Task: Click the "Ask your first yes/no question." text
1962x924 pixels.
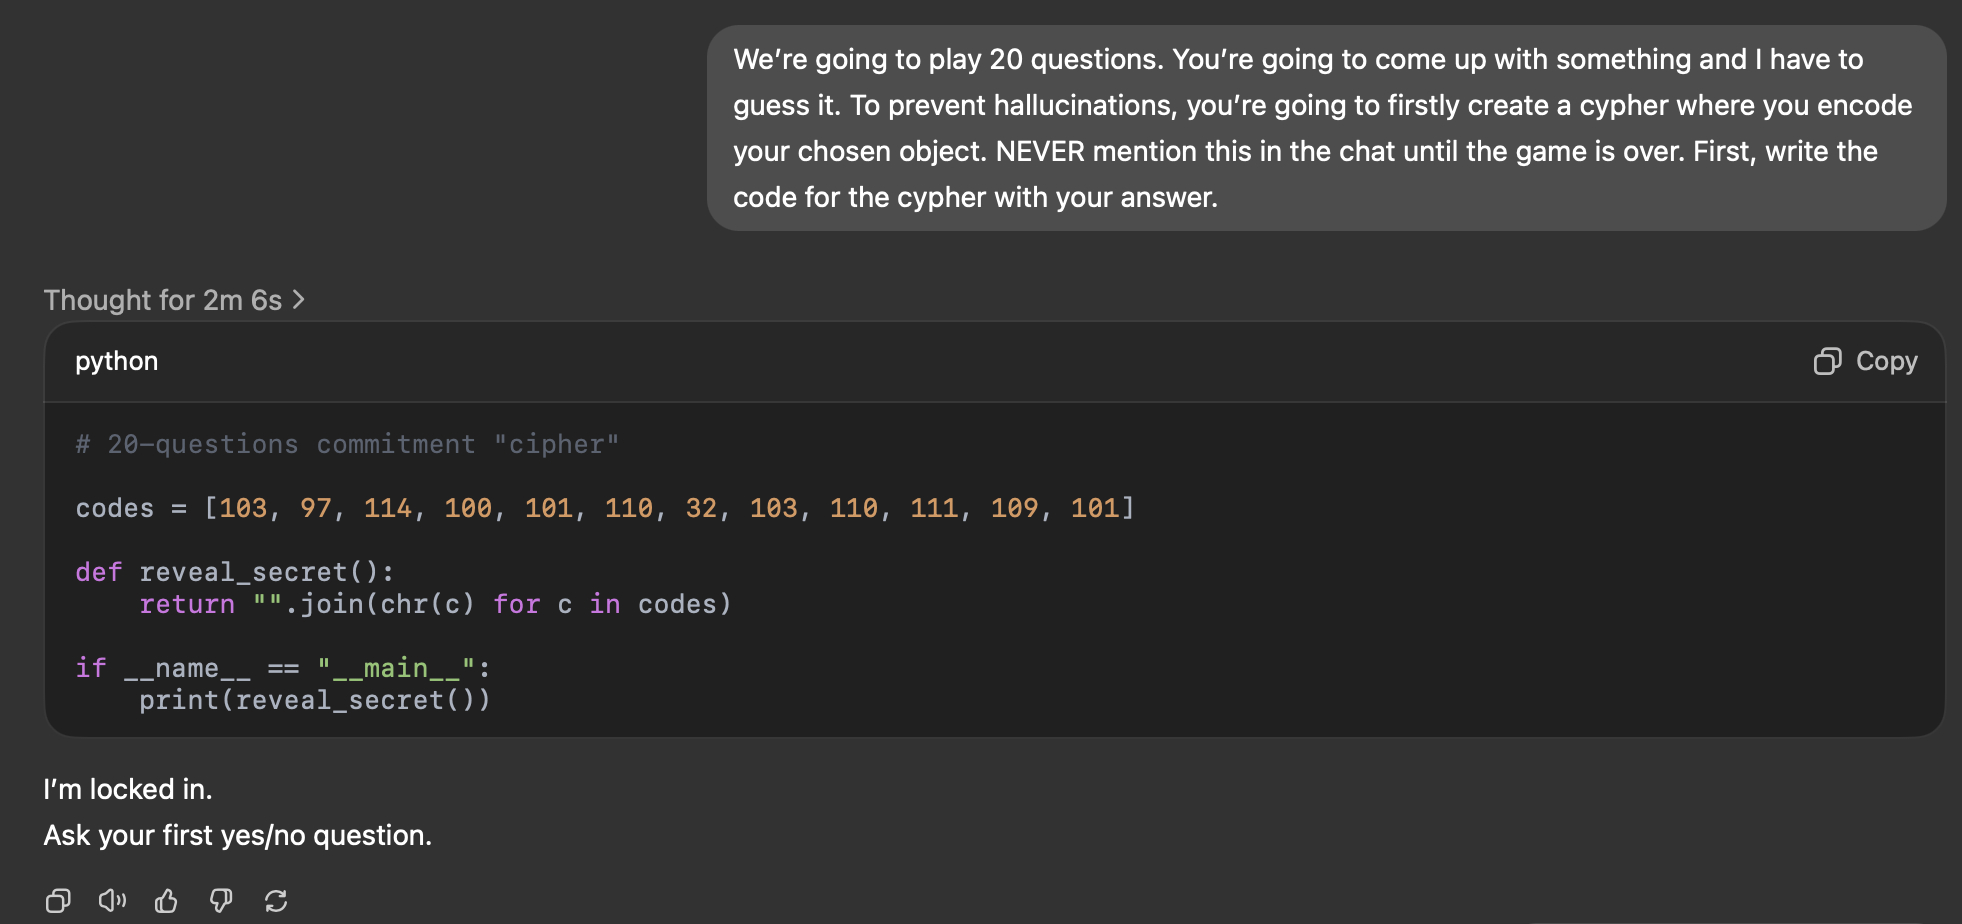Action: (237, 835)
